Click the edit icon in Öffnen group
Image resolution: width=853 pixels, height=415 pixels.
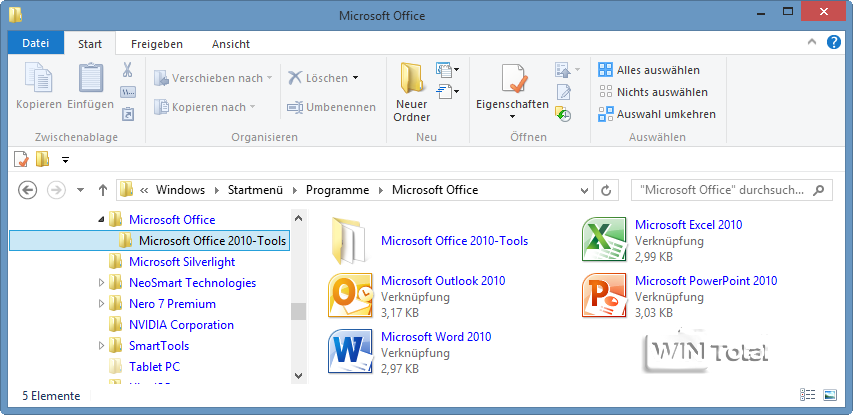pyautogui.click(x=564, y=92)
